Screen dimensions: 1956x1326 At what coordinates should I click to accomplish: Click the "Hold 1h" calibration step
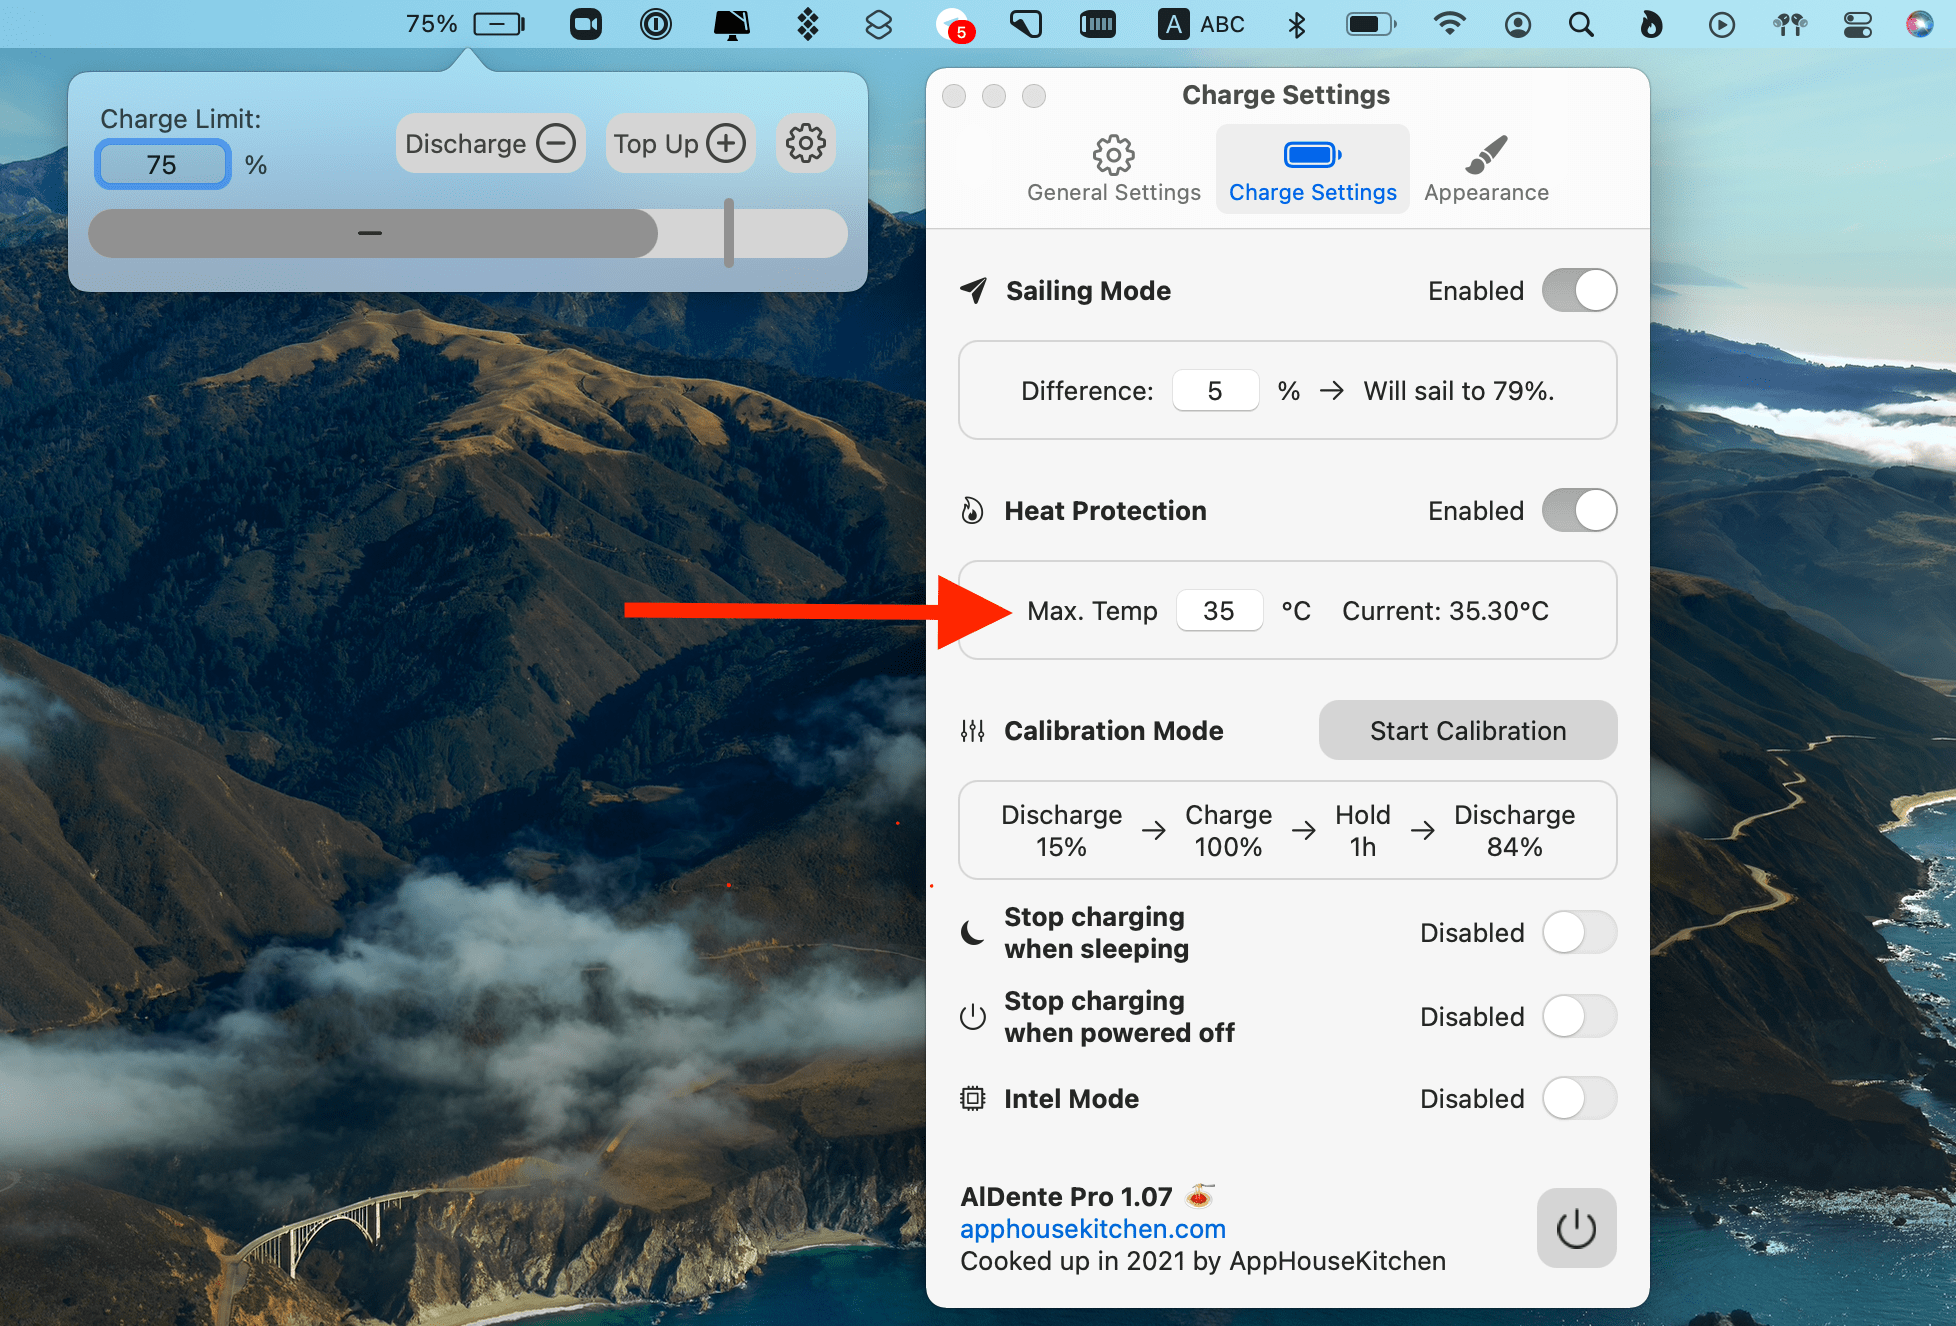[x=1363, y=830]
